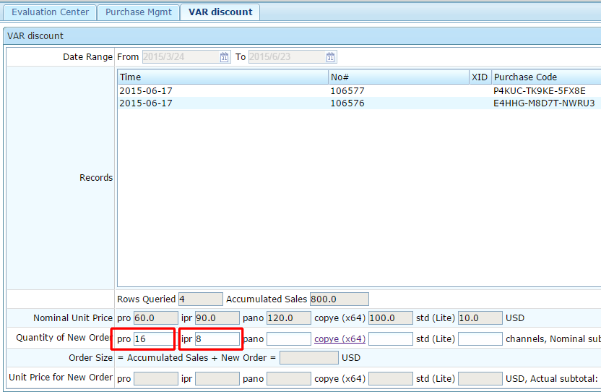Click the Purchase Code column header

(x=546, y=77)
